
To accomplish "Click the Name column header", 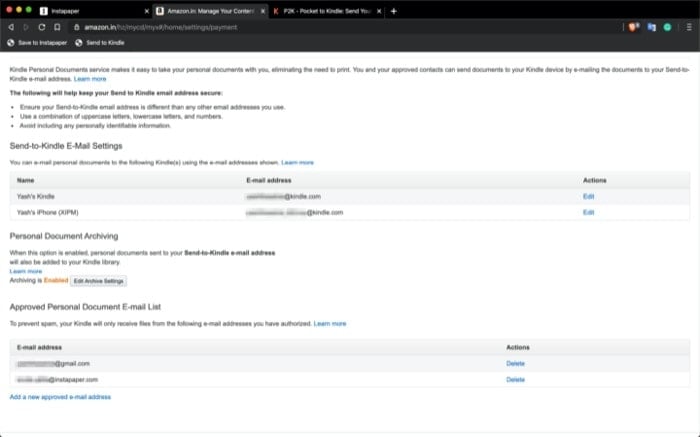I will pyautogui.click(x=25, y=180).
